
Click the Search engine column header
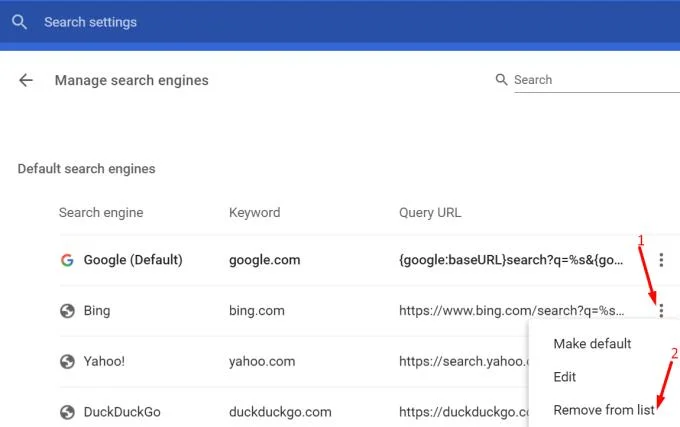[101, 213]
